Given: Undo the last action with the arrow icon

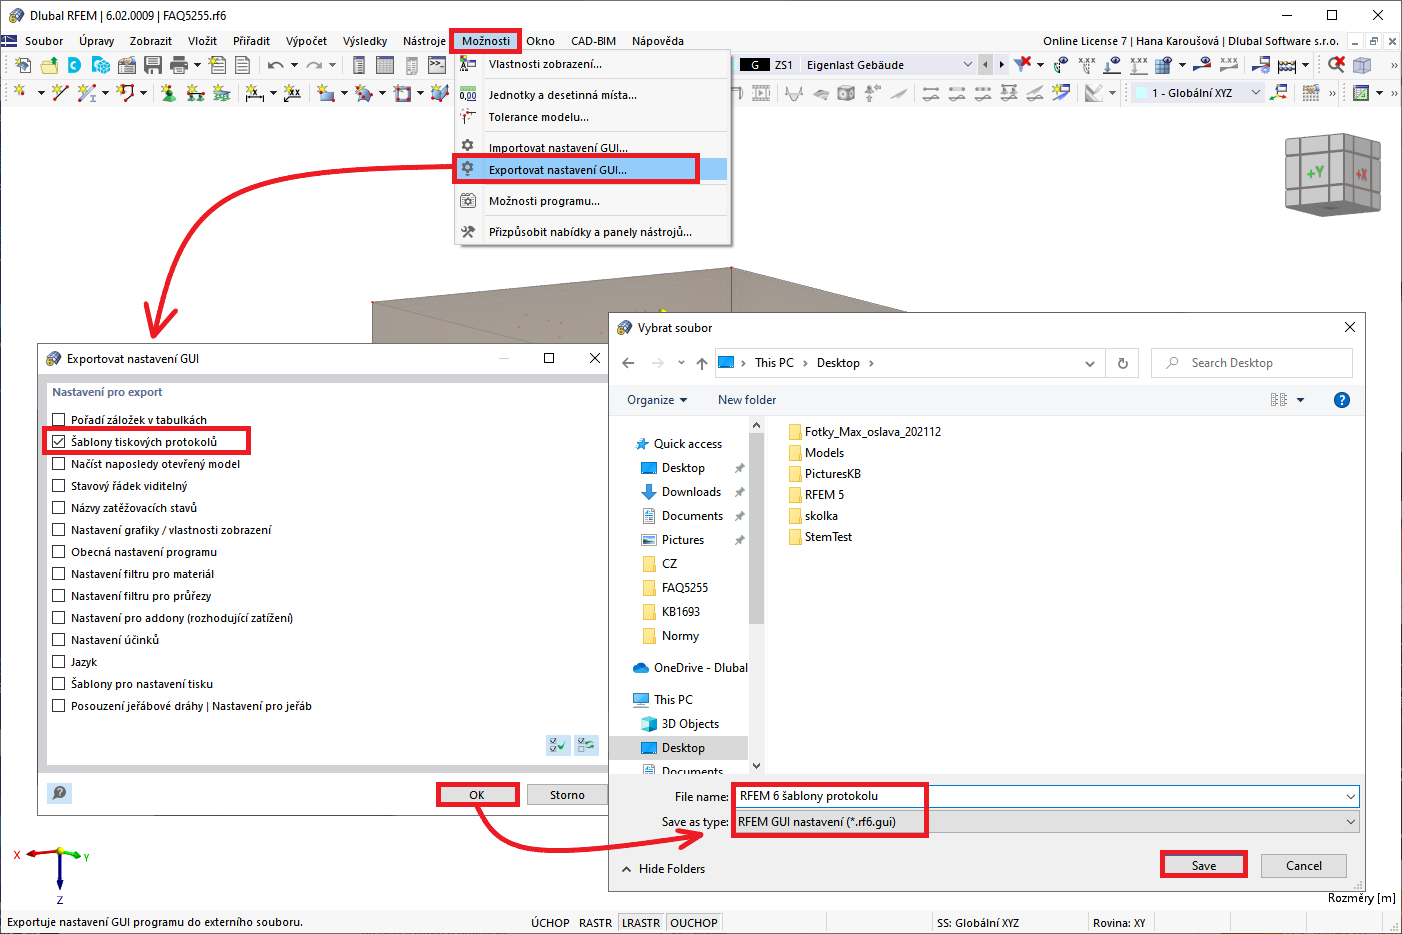Looking at the screenshot, I should pyautogui.click(x=275, y=65).
